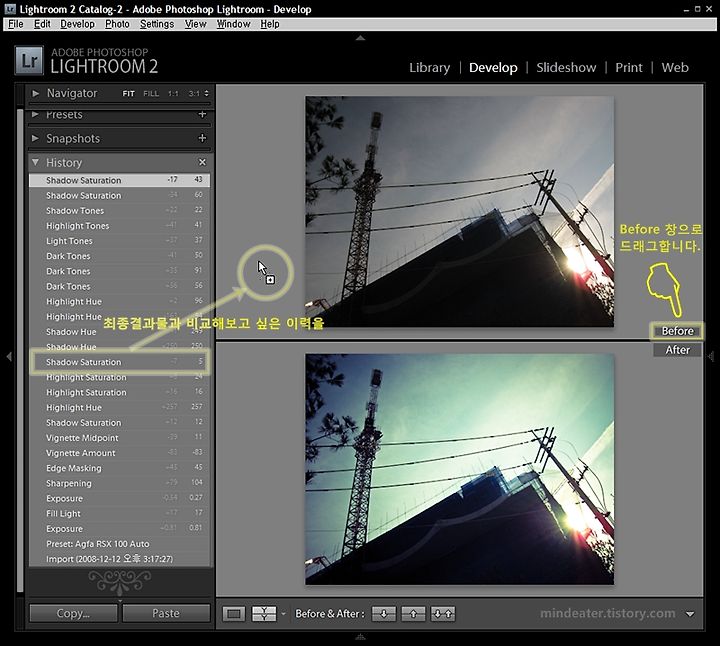Open the Help menu
This screenshot has width=720, height=646.
[x=270, y=24]
